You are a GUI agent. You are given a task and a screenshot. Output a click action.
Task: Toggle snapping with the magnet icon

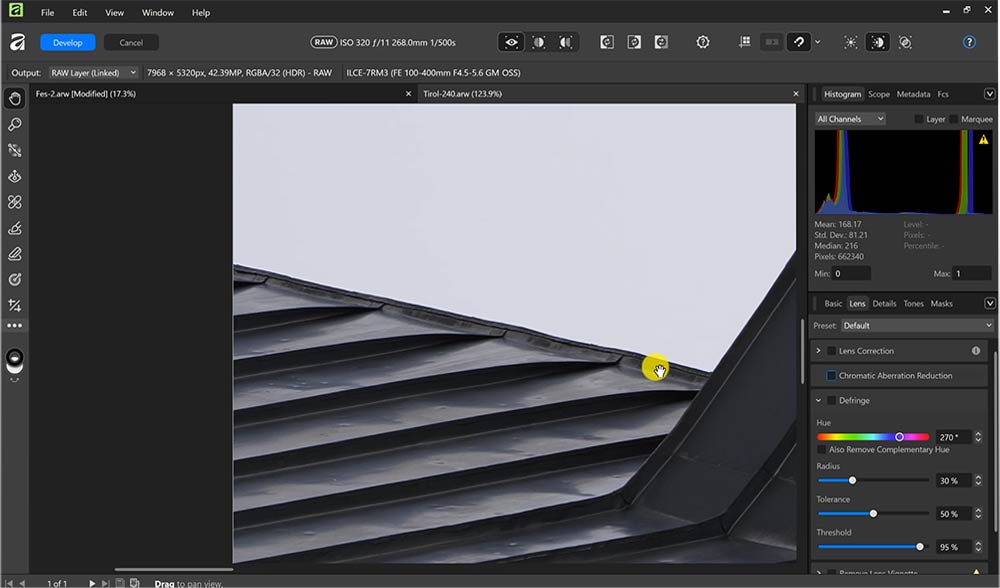(x=797, y=42)
